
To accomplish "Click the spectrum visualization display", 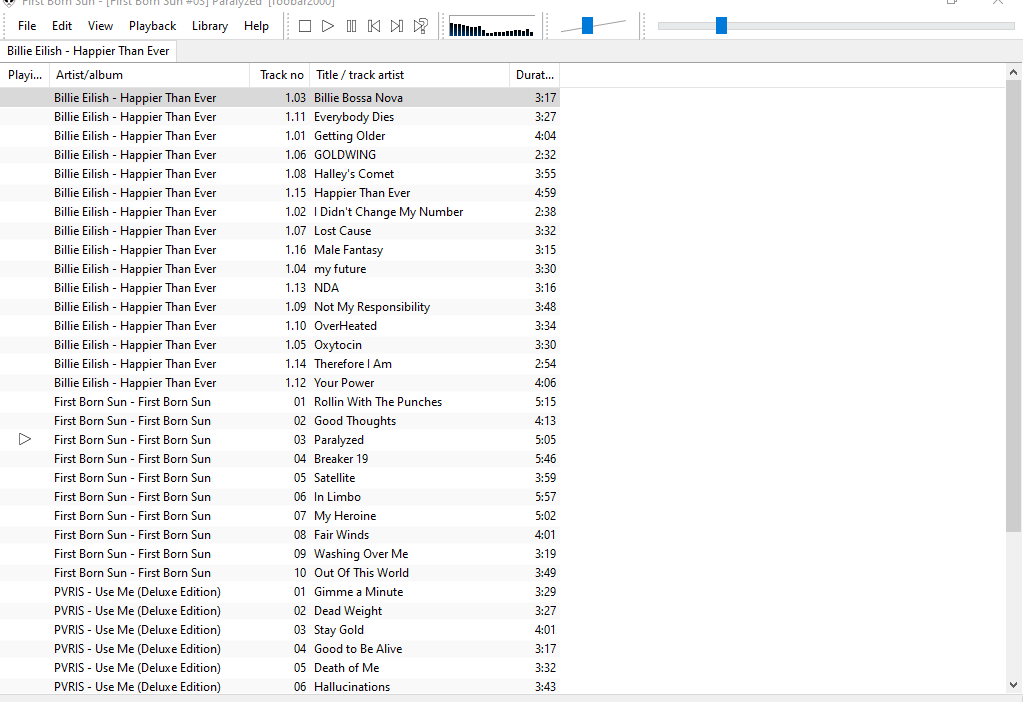I will pos(491,27).
